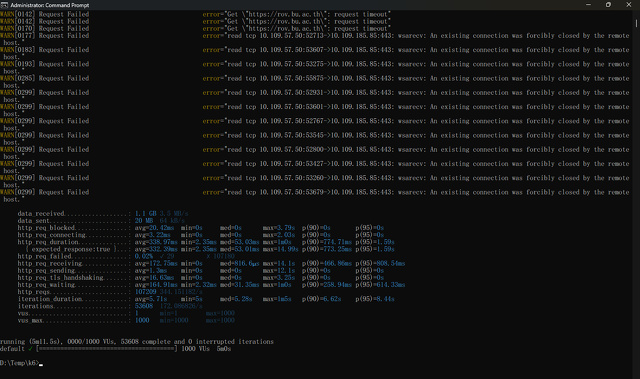Select the '107209' http_reqs count
This screenshot has width=640, height=379.
coord(145,292)
